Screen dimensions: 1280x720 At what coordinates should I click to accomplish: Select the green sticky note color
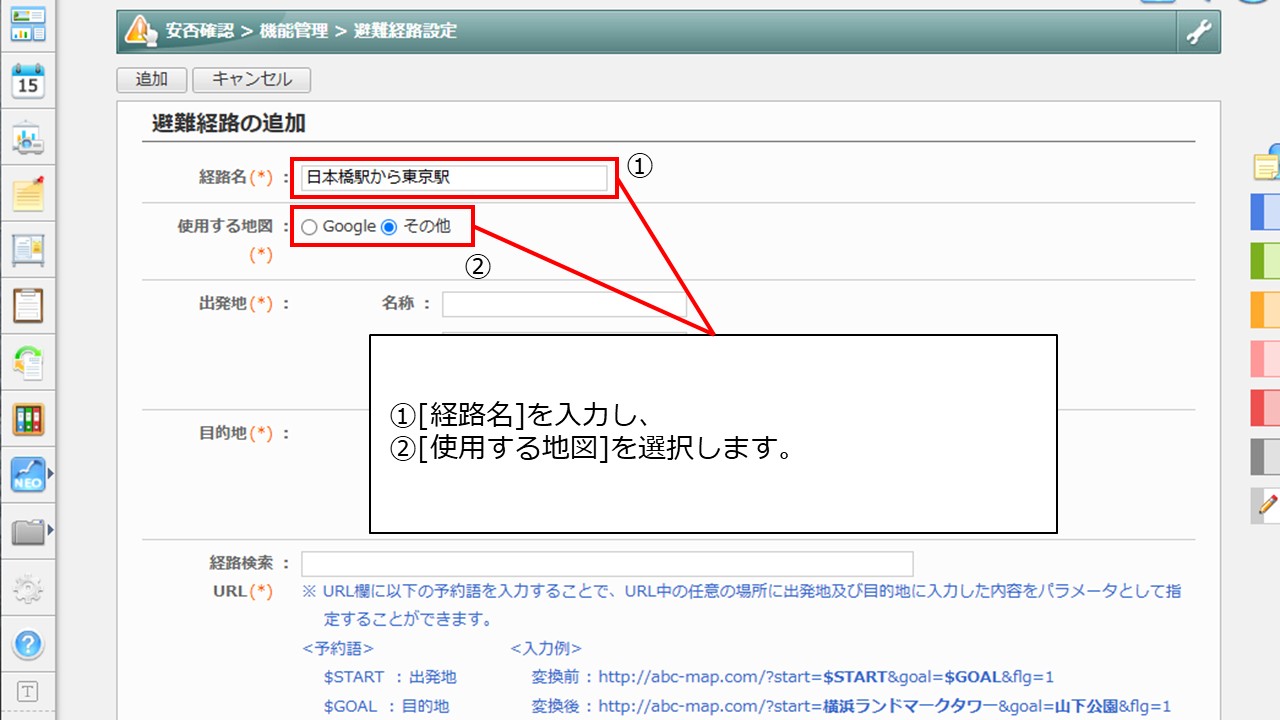tap(1266, 261)
